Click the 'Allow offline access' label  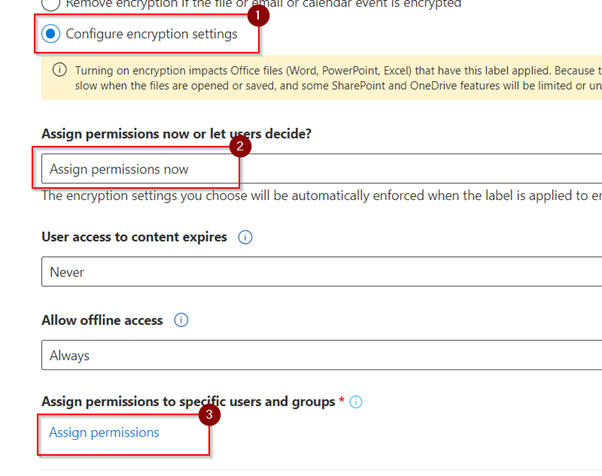[104, 321]
